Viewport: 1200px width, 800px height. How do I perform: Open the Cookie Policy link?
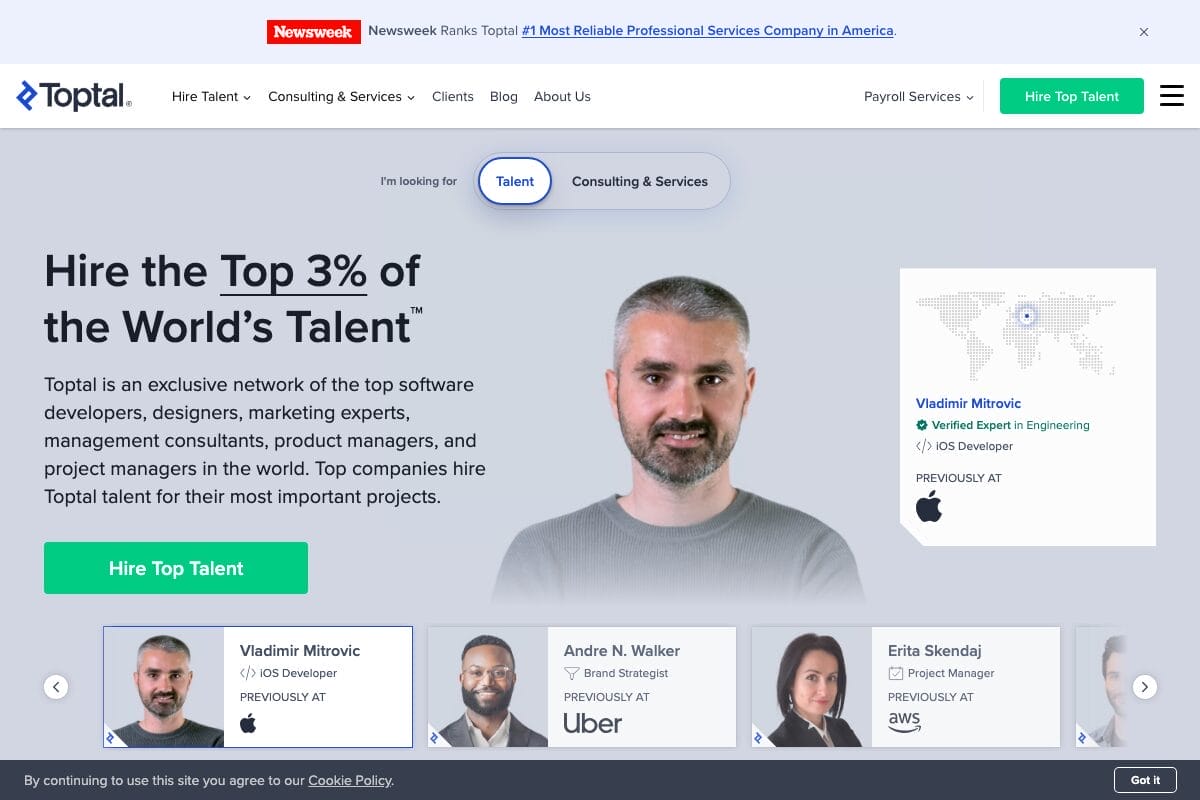(x=350, y=780)
